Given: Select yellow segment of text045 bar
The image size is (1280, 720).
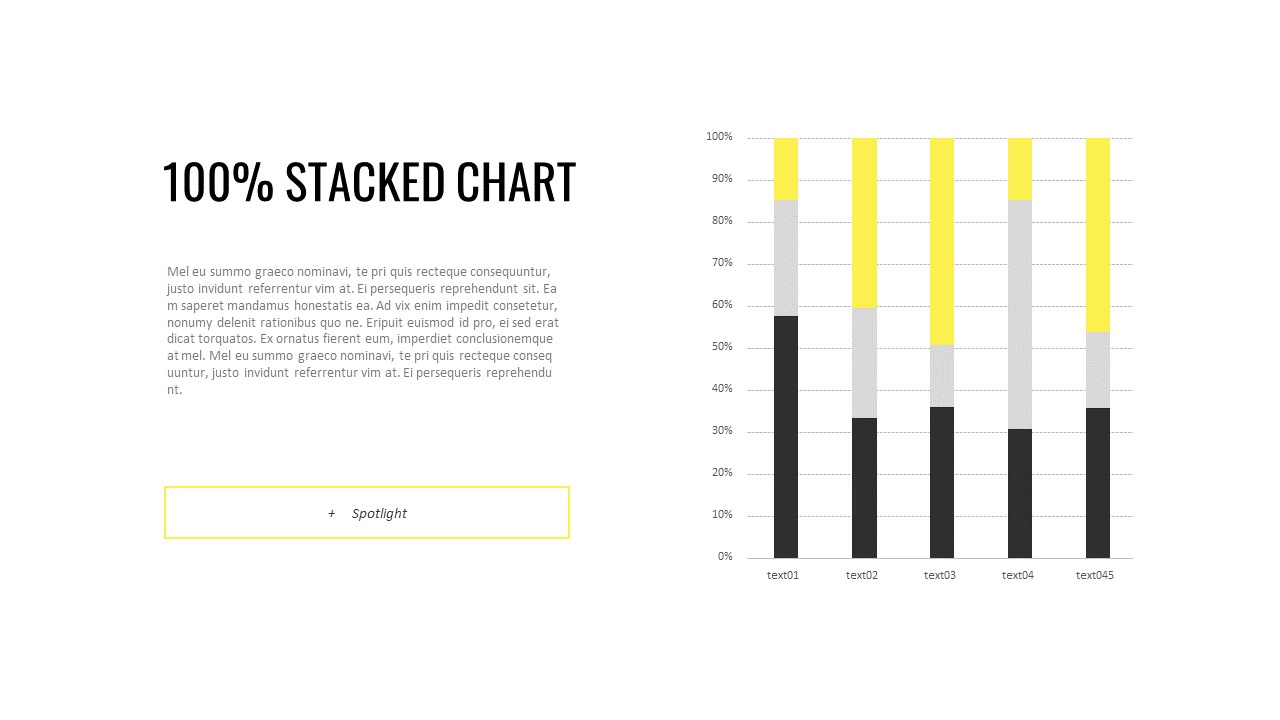Looking at the screenshot, I should pos(1098,235).
